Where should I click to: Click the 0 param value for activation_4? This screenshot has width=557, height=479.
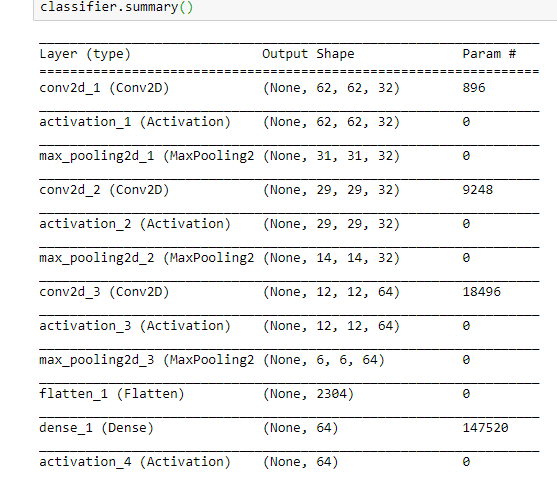(x=466, y=462)
